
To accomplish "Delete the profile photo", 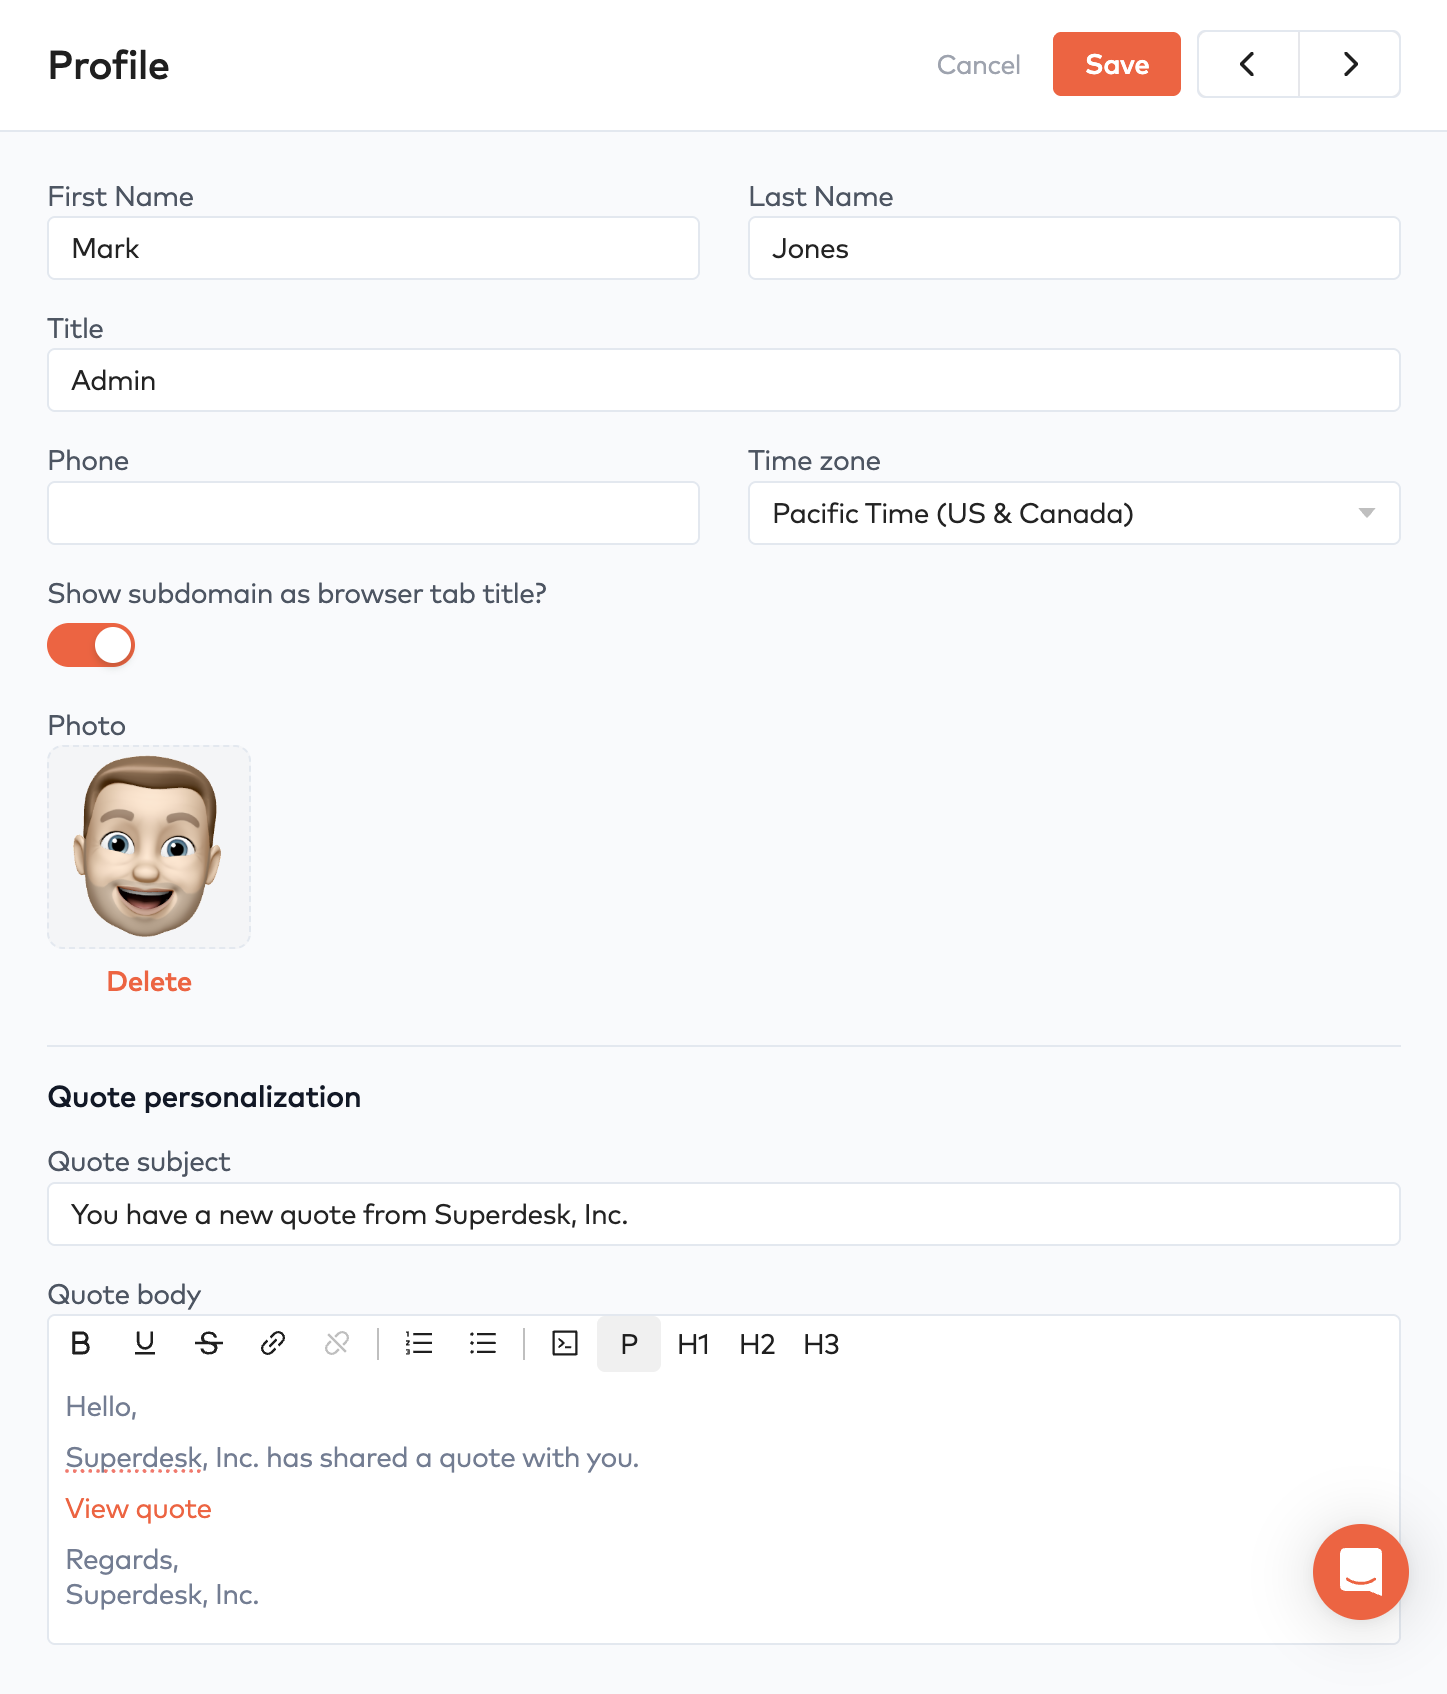I will pyautogui.click(x=149, y=981).
